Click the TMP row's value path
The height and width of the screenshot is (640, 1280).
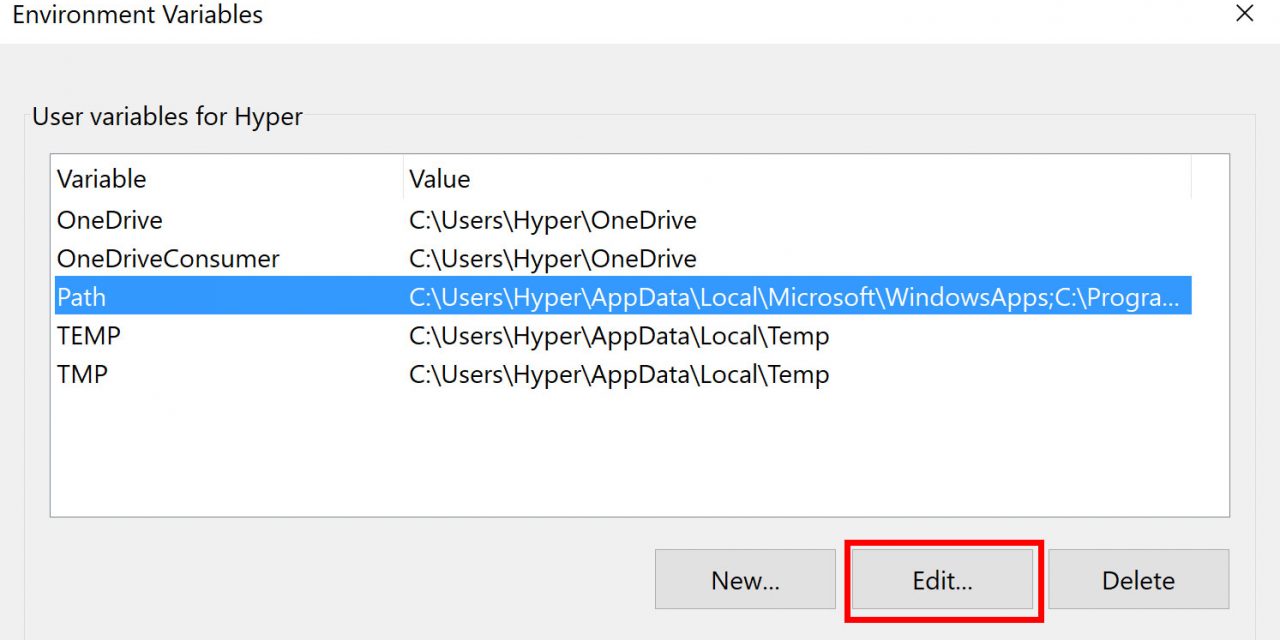coord(619,375)
